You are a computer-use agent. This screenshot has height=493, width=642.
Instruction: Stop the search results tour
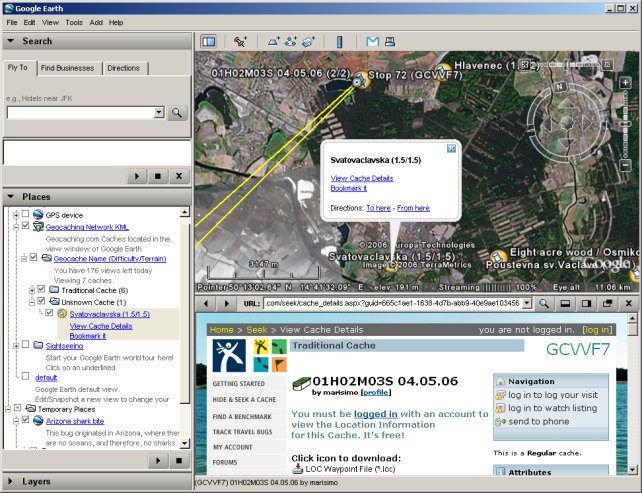(x=158, y=176)
